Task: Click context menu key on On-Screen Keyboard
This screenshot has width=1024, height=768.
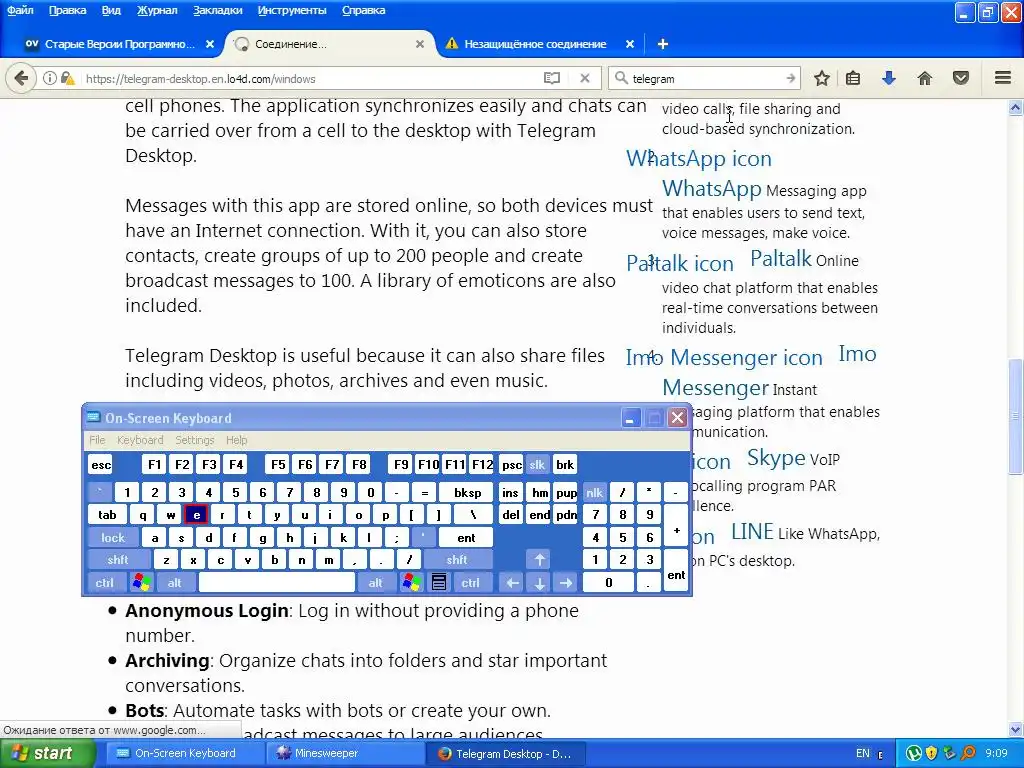Action: pos(439,583)
